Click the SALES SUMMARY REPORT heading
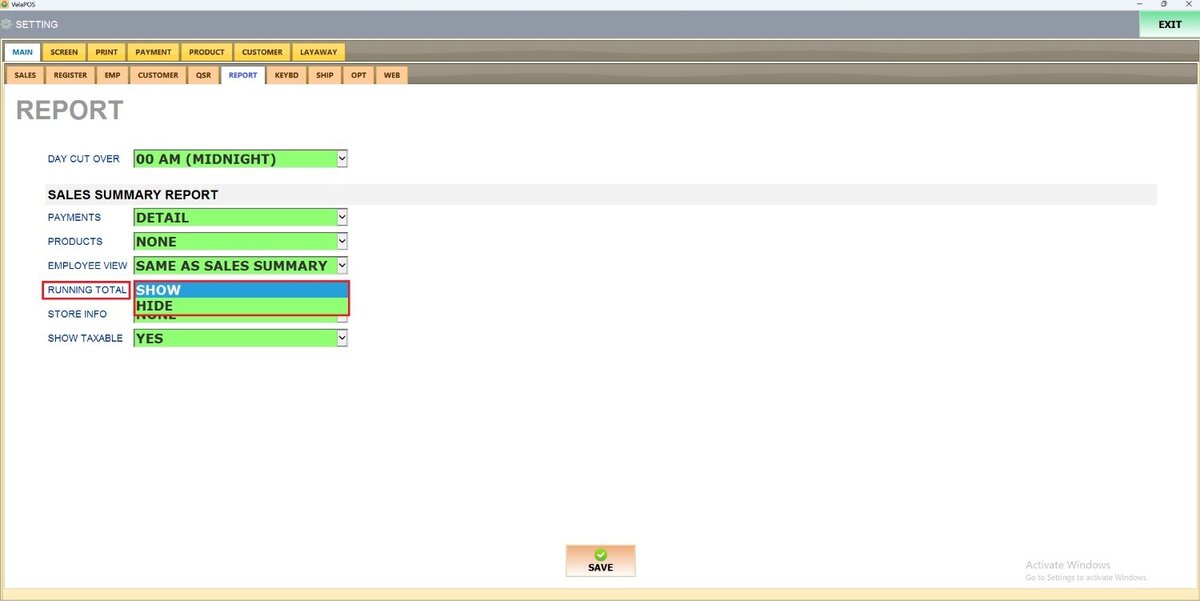The height and width of the screenshot is (601, 1200). tap(133, 194)
